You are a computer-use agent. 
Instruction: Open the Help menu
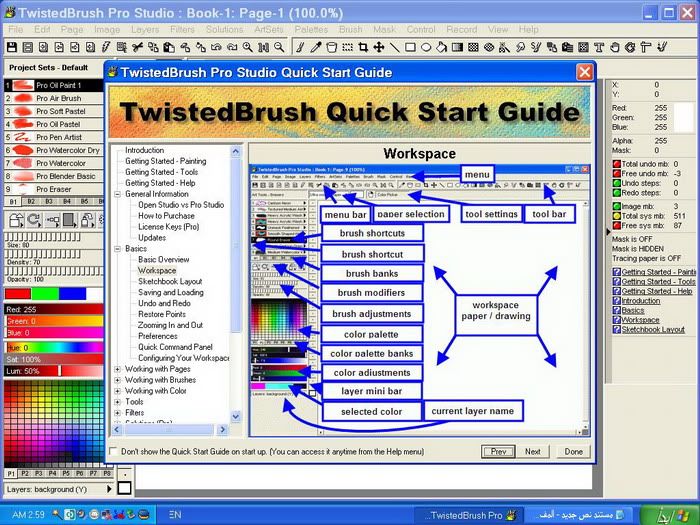528,29
